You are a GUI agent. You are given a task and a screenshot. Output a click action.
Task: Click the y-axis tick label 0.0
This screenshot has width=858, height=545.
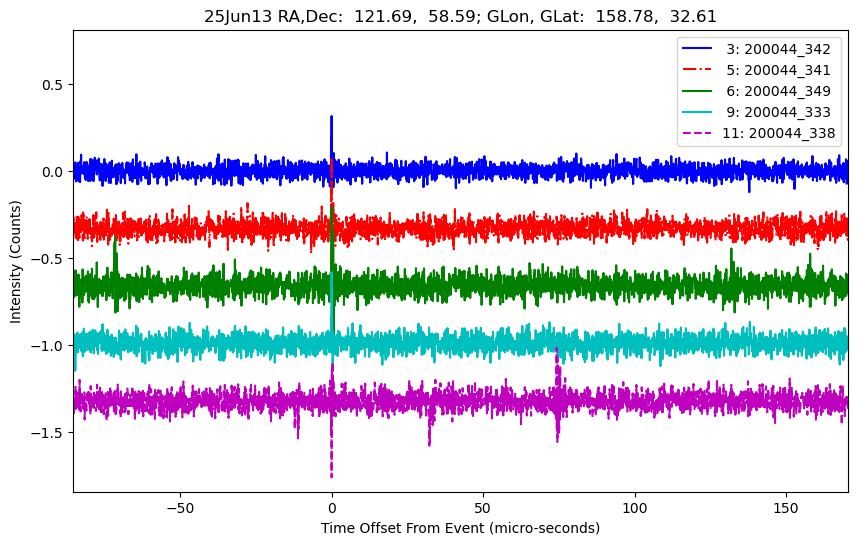click(53, 172)
